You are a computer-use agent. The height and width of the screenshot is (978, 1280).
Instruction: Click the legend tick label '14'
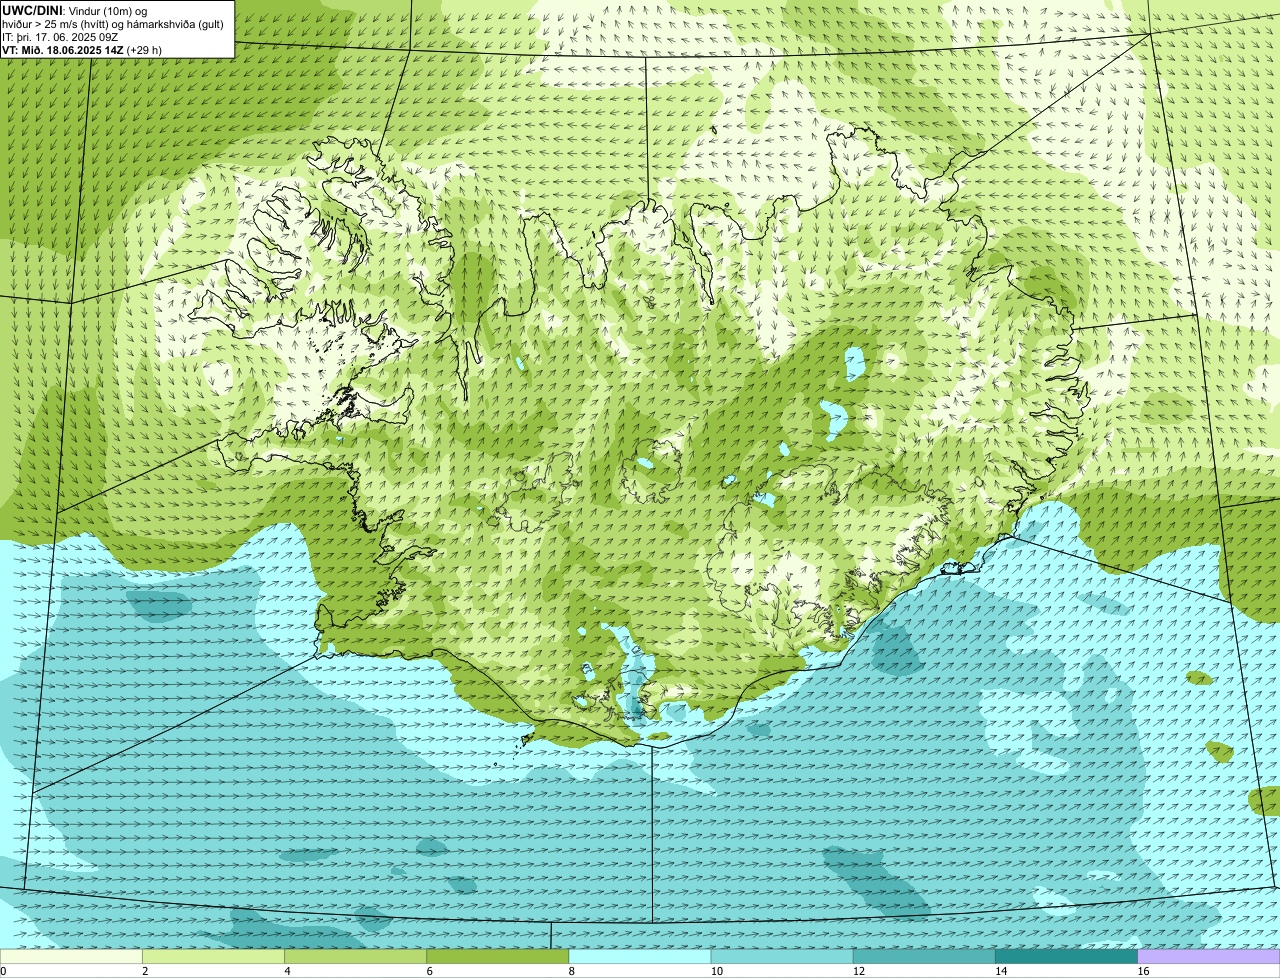[1001, 971]
